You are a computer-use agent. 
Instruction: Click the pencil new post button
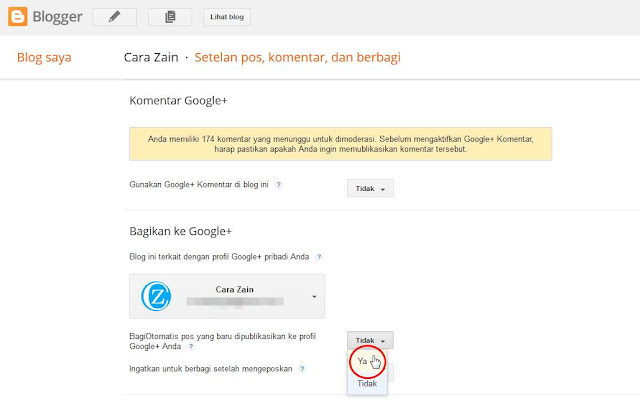pos(115,17)
